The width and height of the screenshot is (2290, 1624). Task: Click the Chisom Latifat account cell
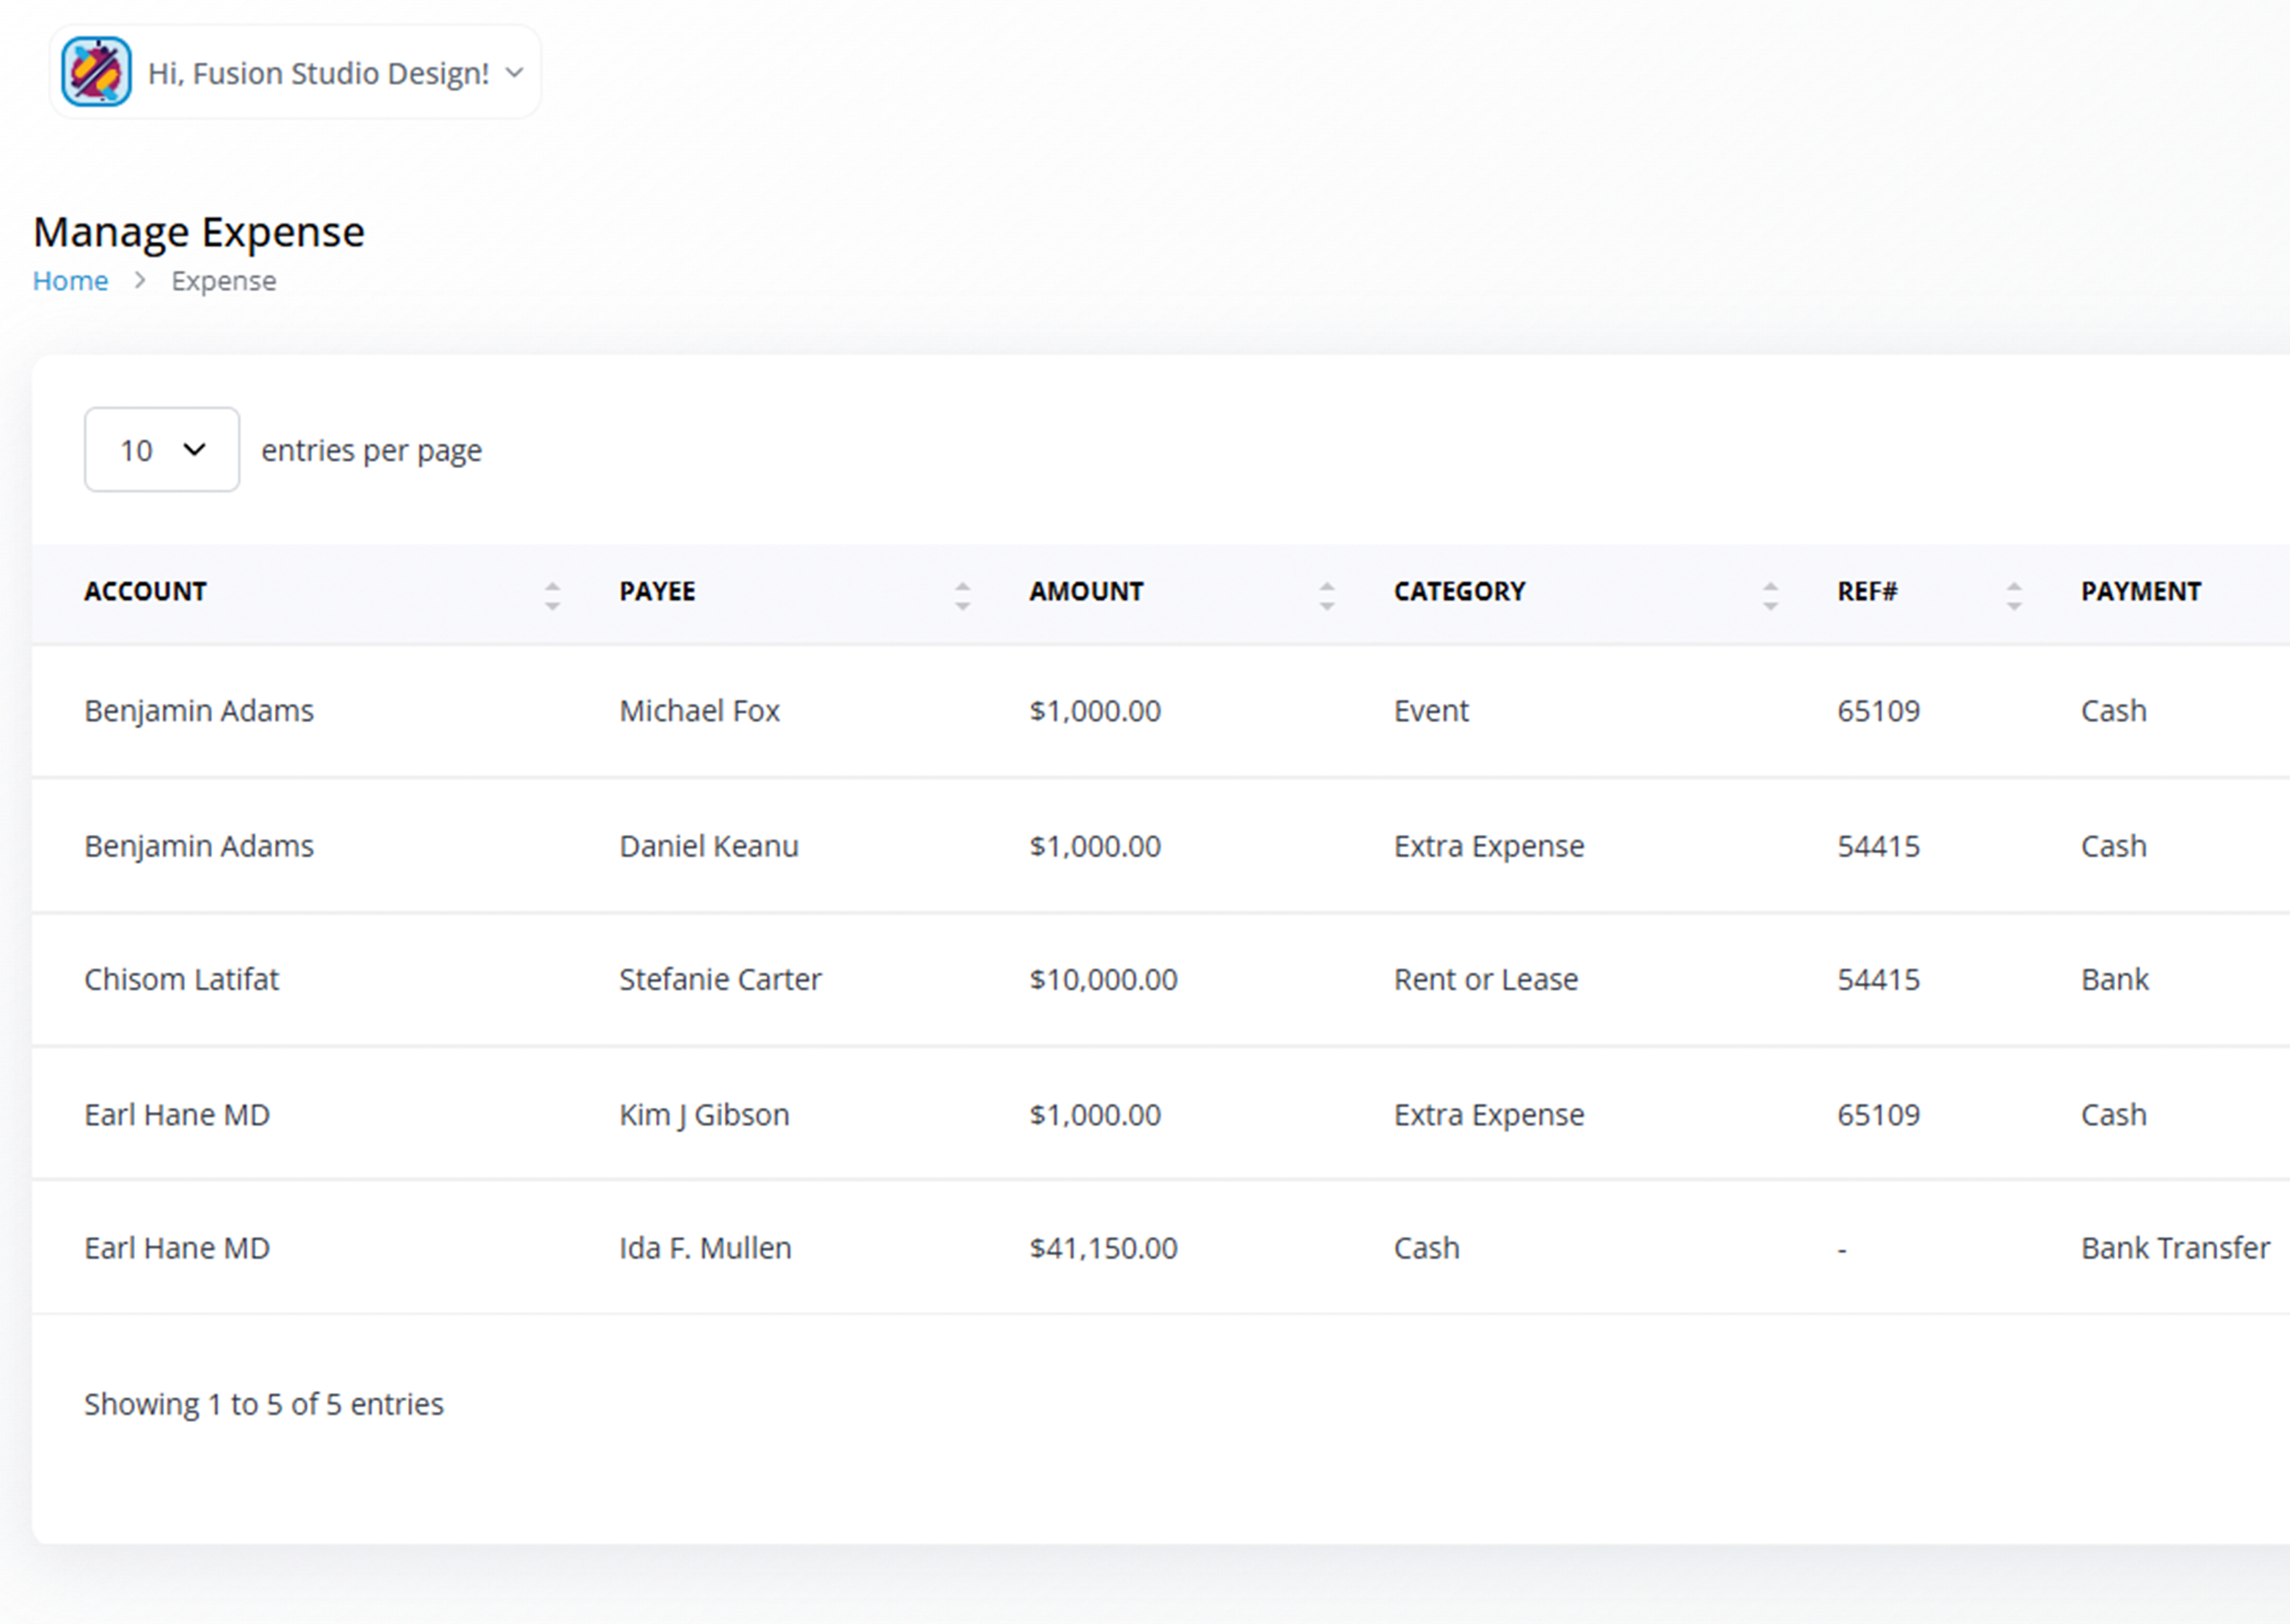coord(181,979)
